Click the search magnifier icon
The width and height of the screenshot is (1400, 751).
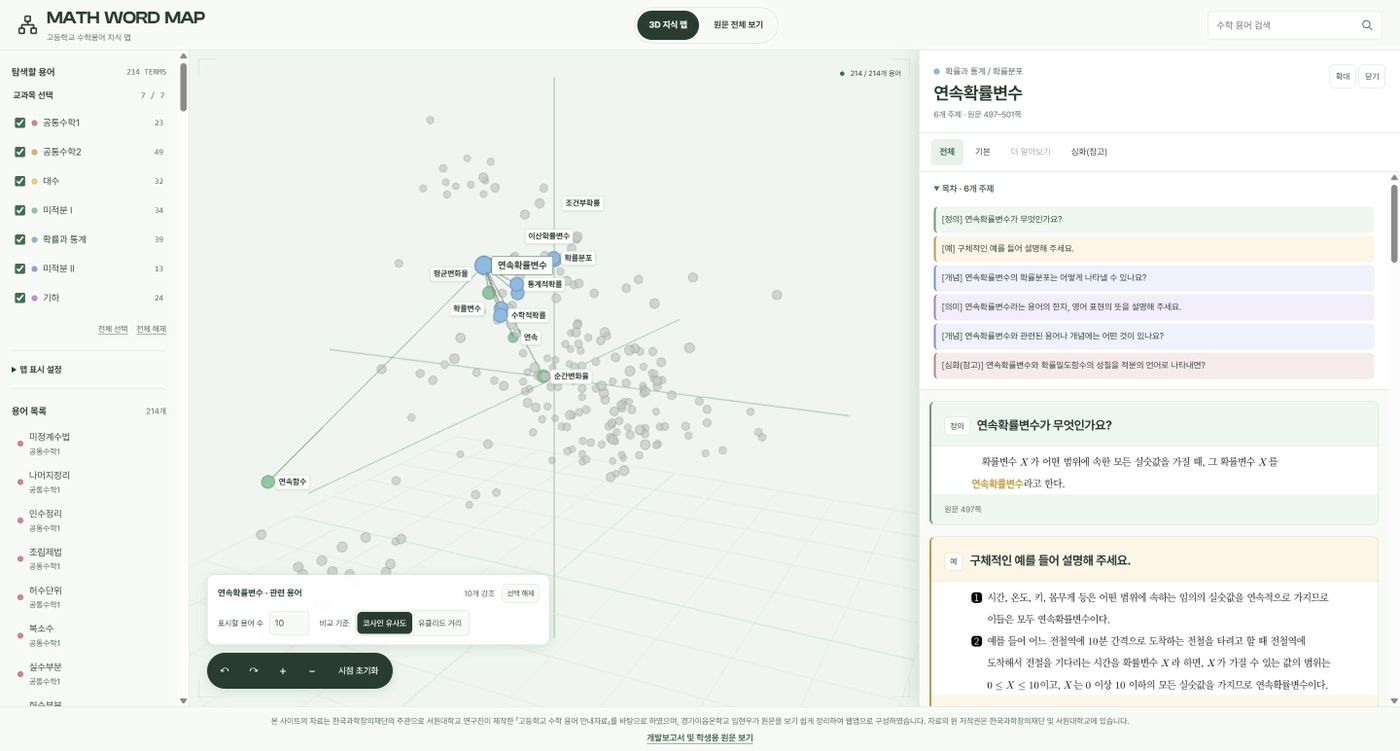[x=1367, y=25]
